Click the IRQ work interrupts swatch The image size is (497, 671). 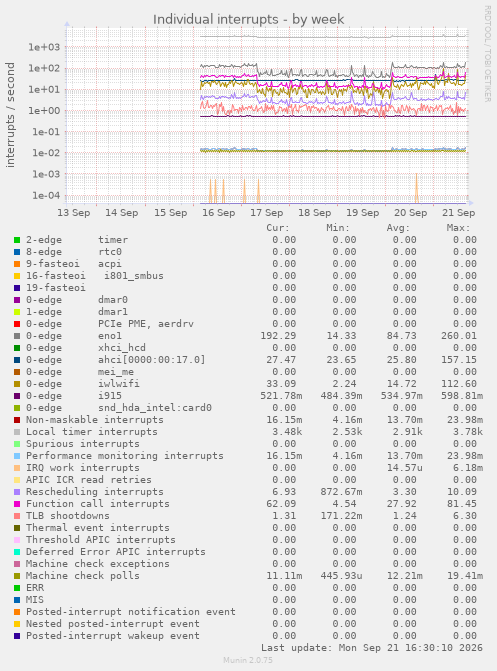[17, 468]
